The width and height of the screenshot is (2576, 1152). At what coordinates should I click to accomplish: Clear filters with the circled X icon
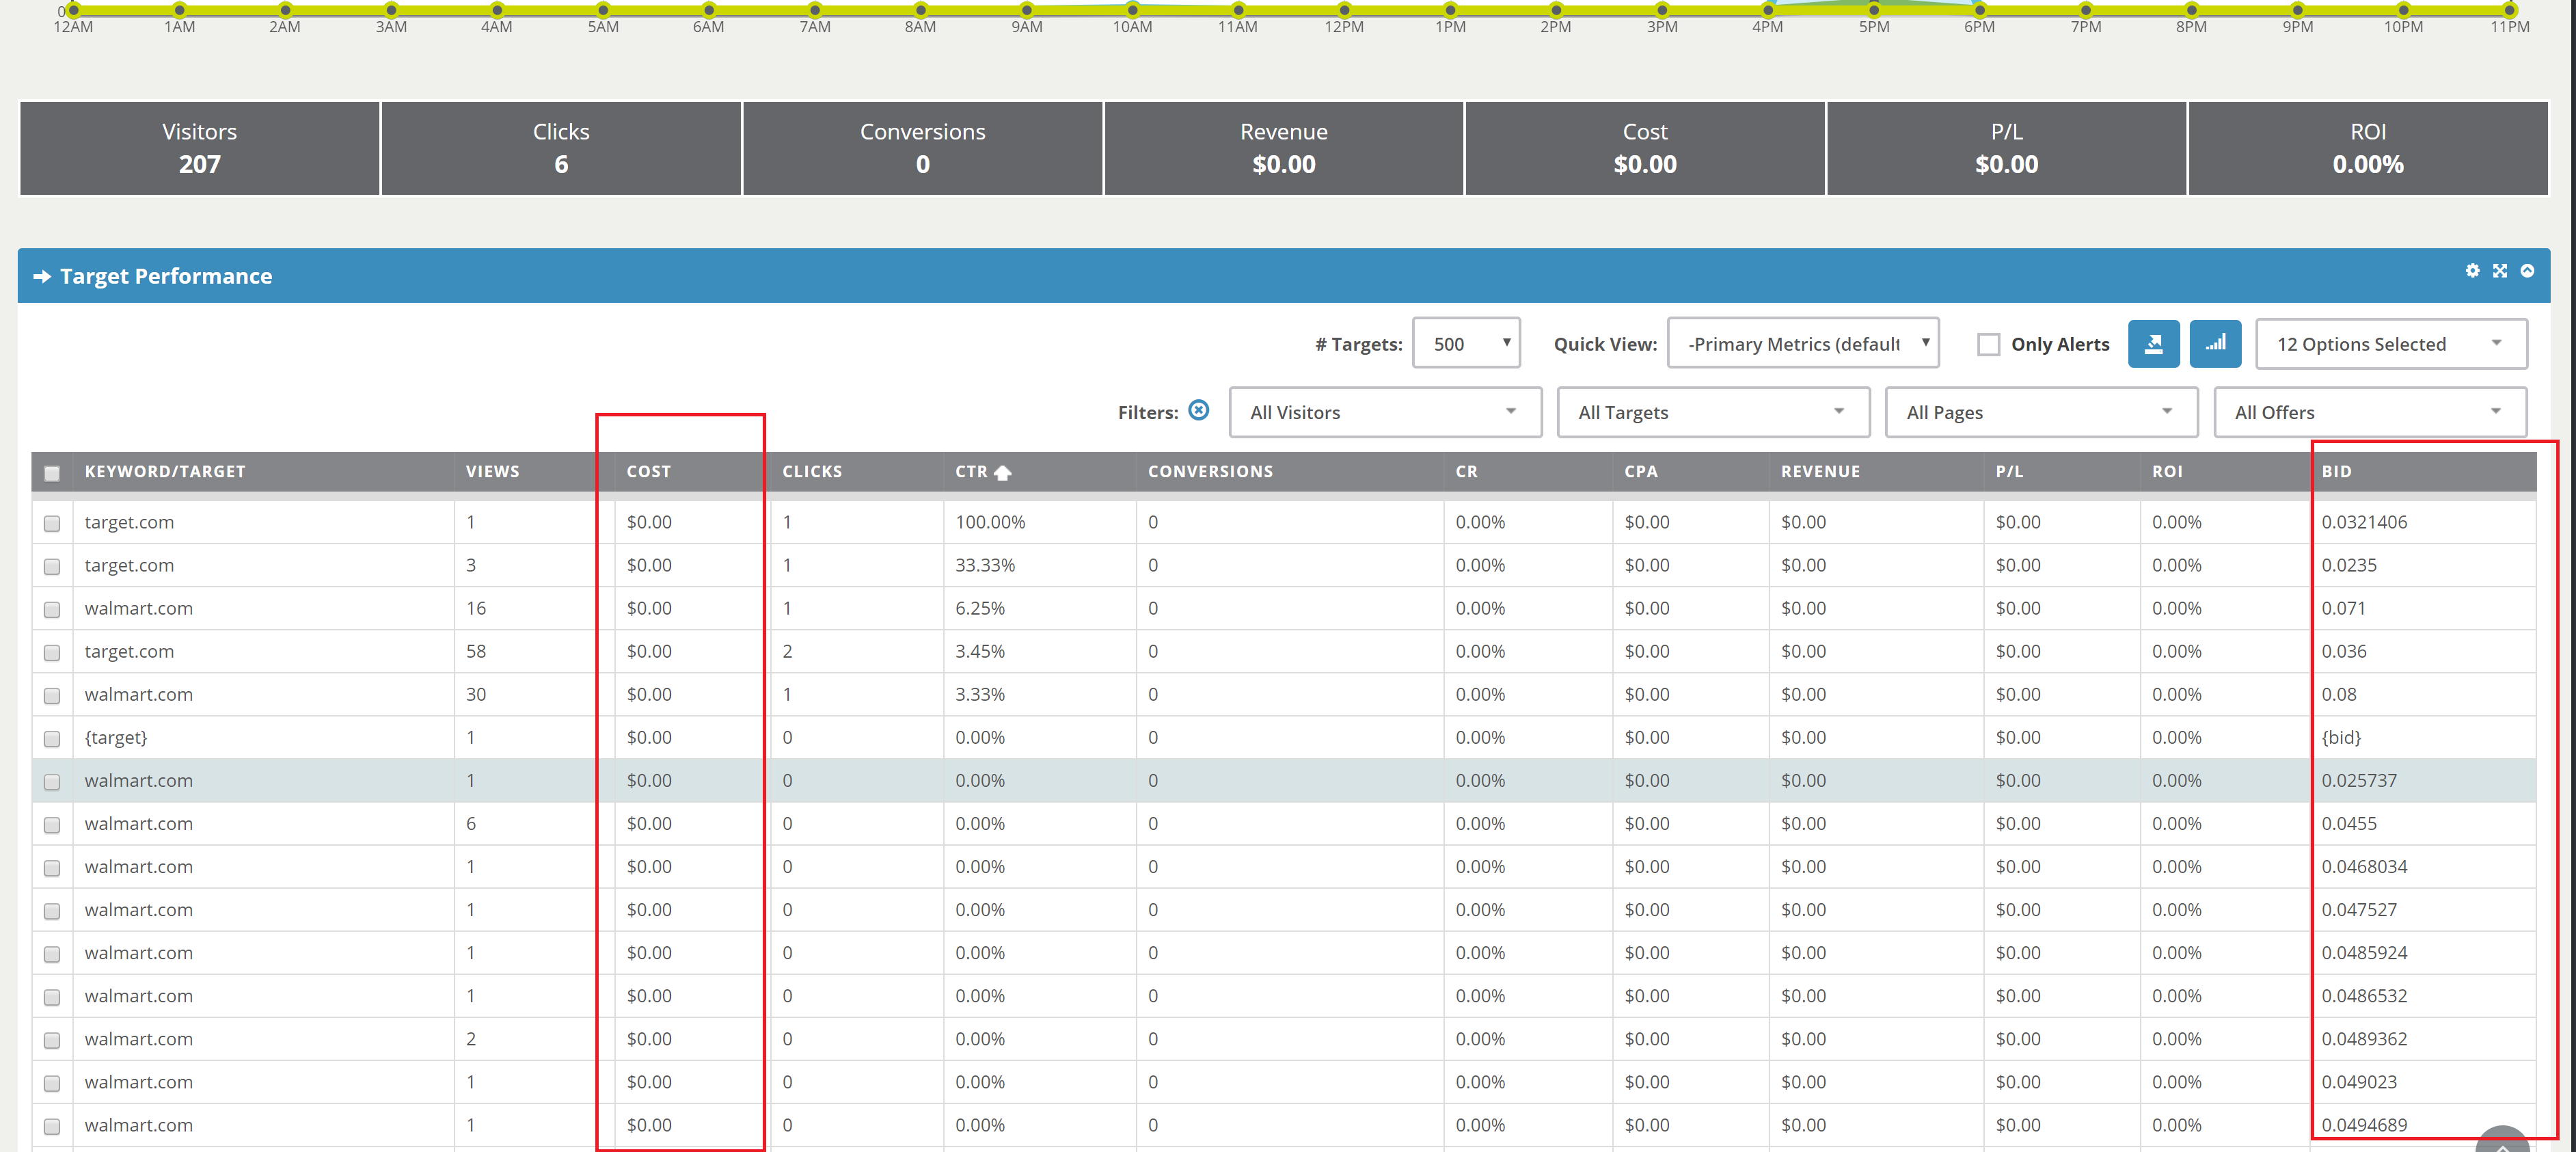coord(1198,410)
